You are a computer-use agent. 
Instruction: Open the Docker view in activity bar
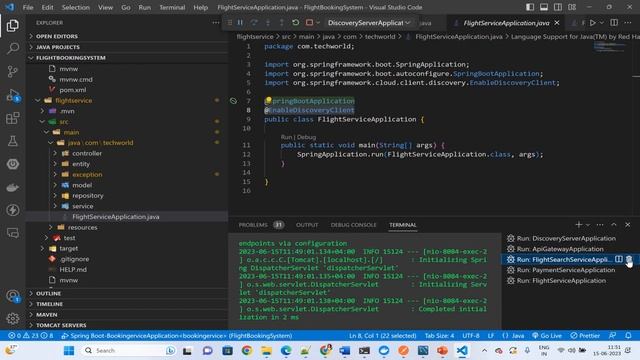click(13, 187)
